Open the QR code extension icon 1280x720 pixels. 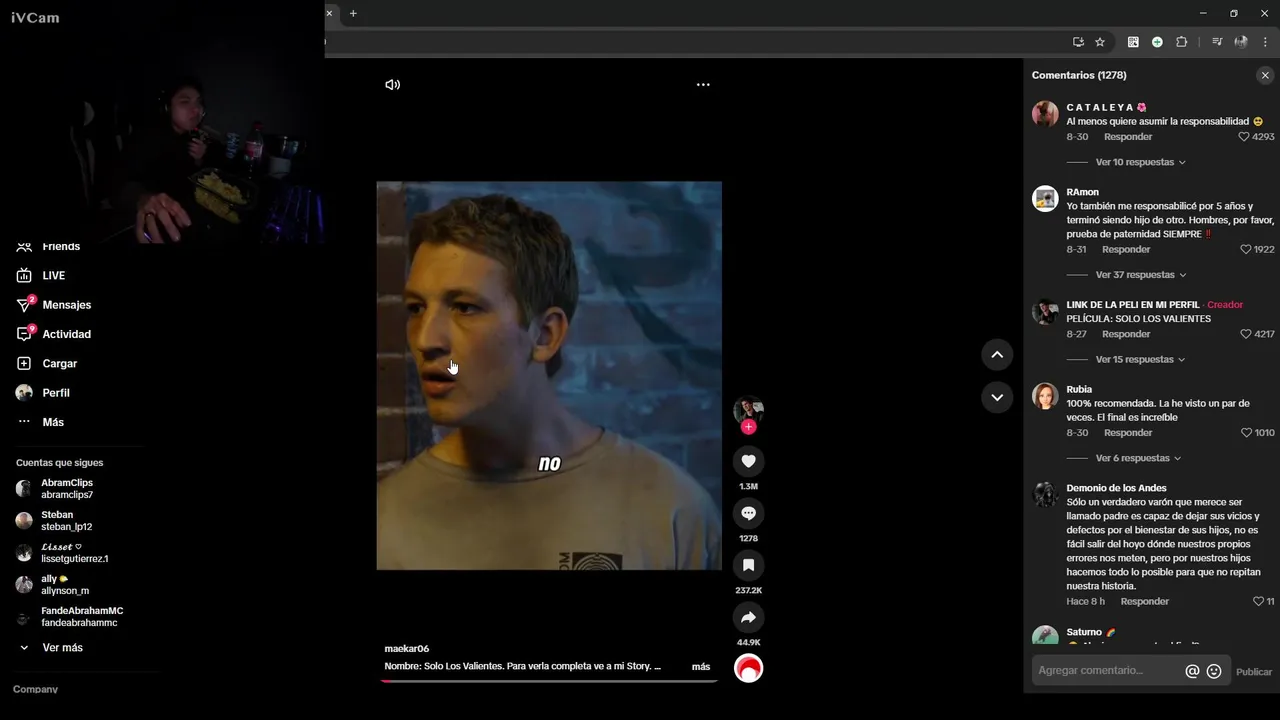pos(1133,42)
